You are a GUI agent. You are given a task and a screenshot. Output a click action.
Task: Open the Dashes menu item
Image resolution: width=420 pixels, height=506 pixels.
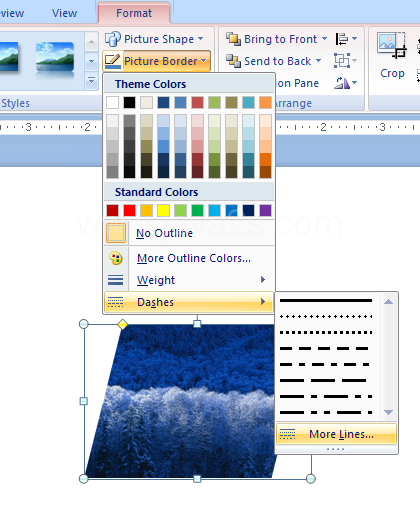click(189, 302)
